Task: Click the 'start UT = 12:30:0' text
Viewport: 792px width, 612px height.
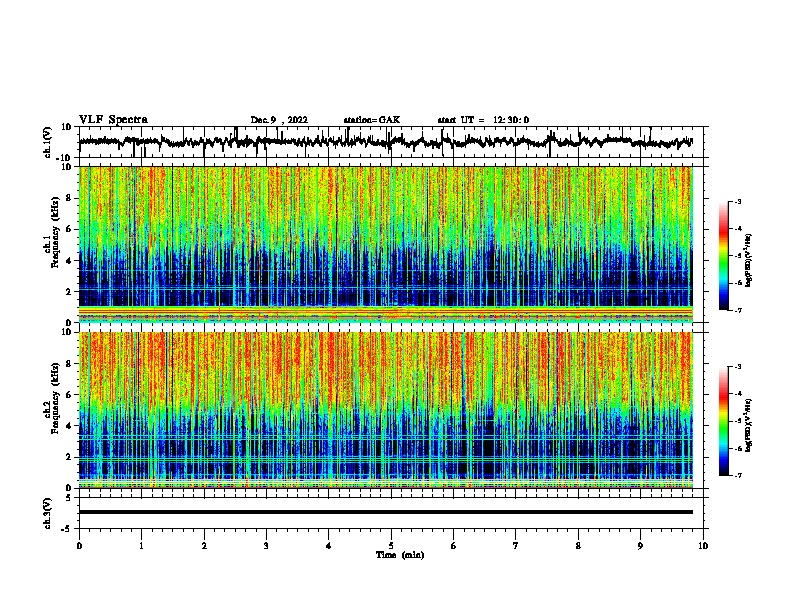Action: tap(483, 120)
